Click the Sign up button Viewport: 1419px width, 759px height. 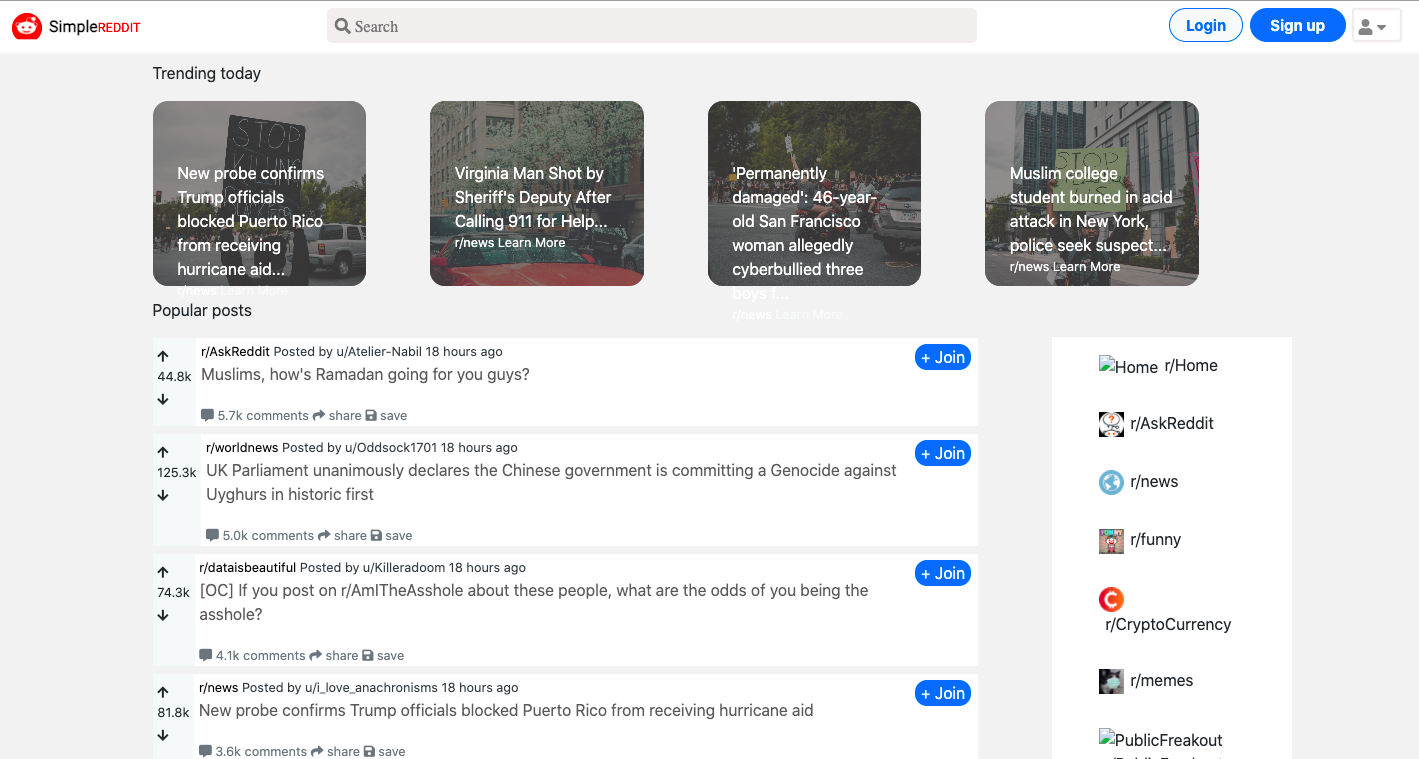(x=1297, y=26)
